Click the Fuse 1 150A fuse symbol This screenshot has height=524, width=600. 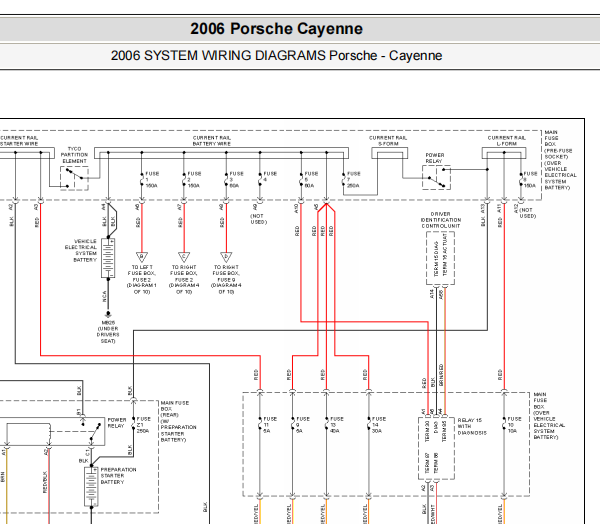pyautogui.click(x=142, y=180)
